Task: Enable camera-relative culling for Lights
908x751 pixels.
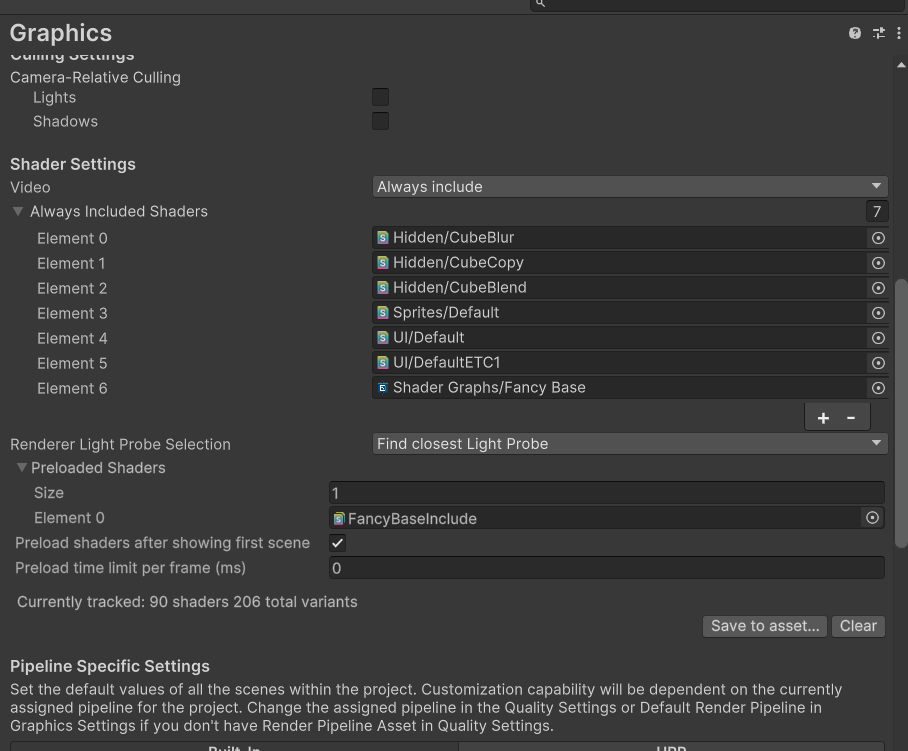Action: 380,97
